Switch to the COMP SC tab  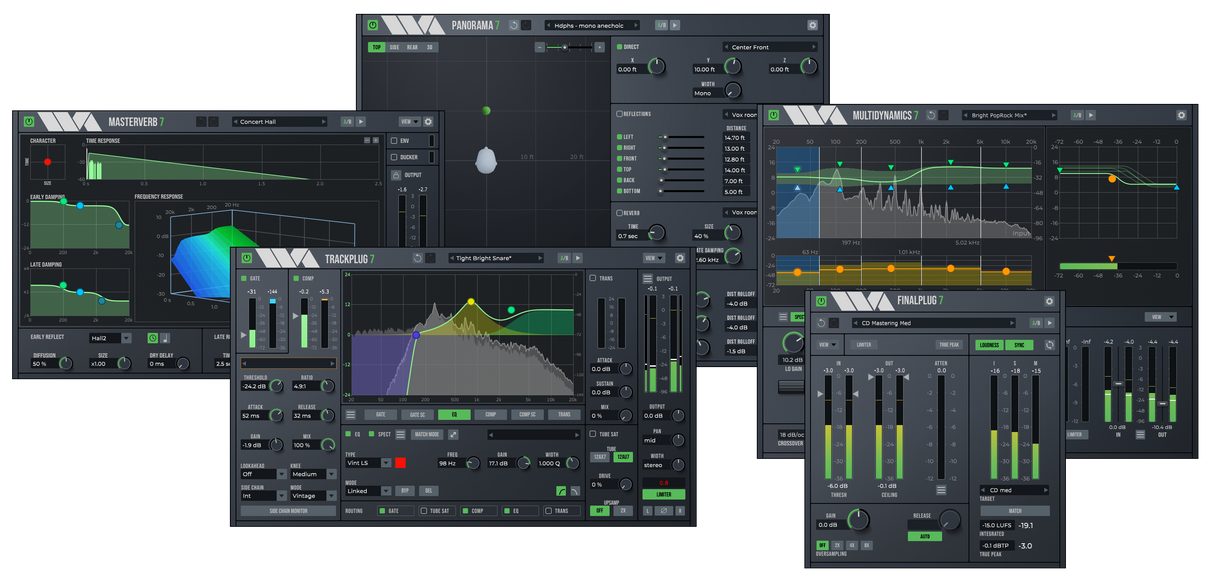(x=527, y=414)
